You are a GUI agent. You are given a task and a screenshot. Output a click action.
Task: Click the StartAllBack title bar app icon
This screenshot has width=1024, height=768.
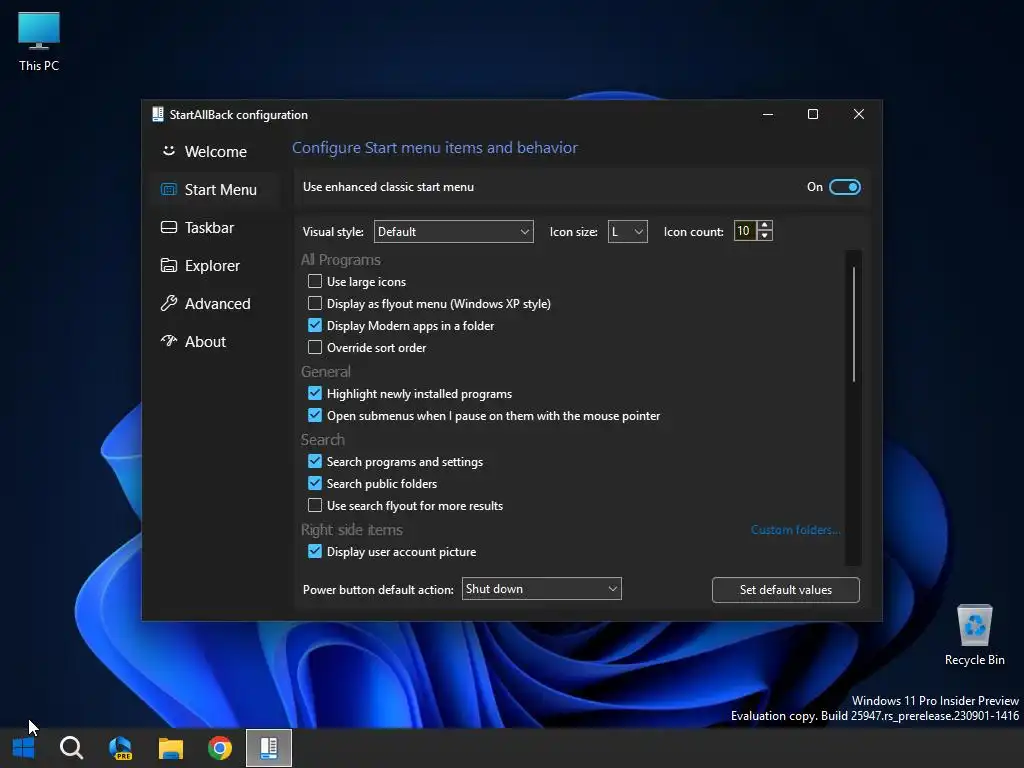157,114
